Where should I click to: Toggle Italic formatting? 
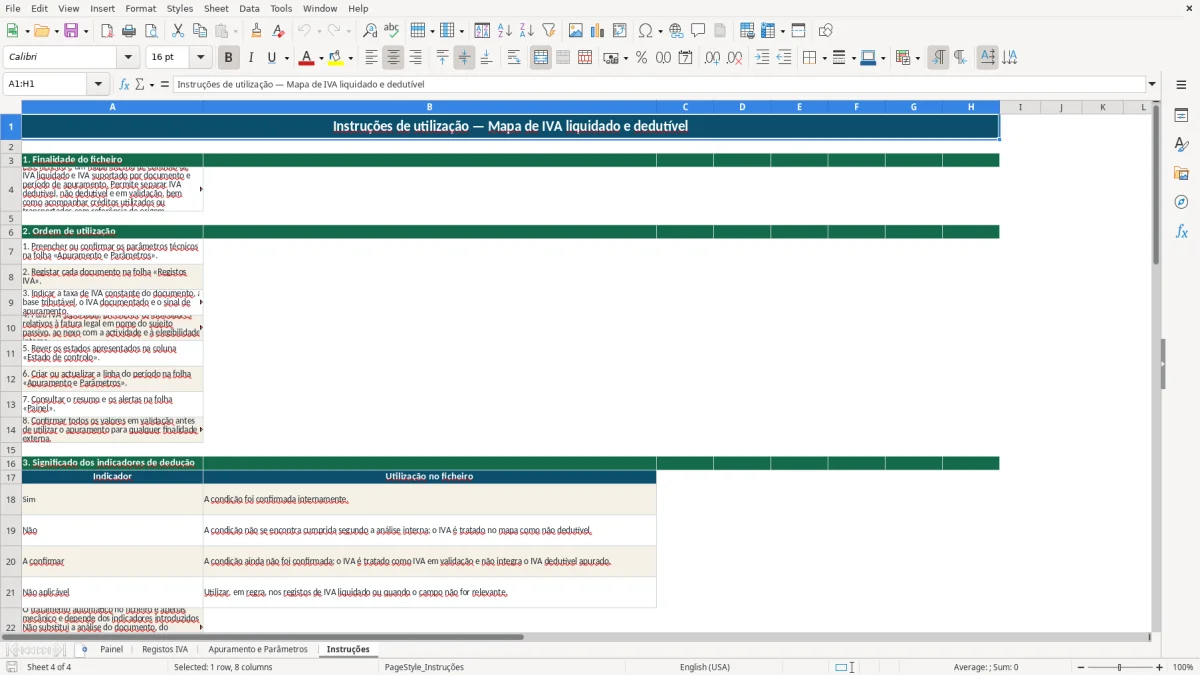[251, 58]
